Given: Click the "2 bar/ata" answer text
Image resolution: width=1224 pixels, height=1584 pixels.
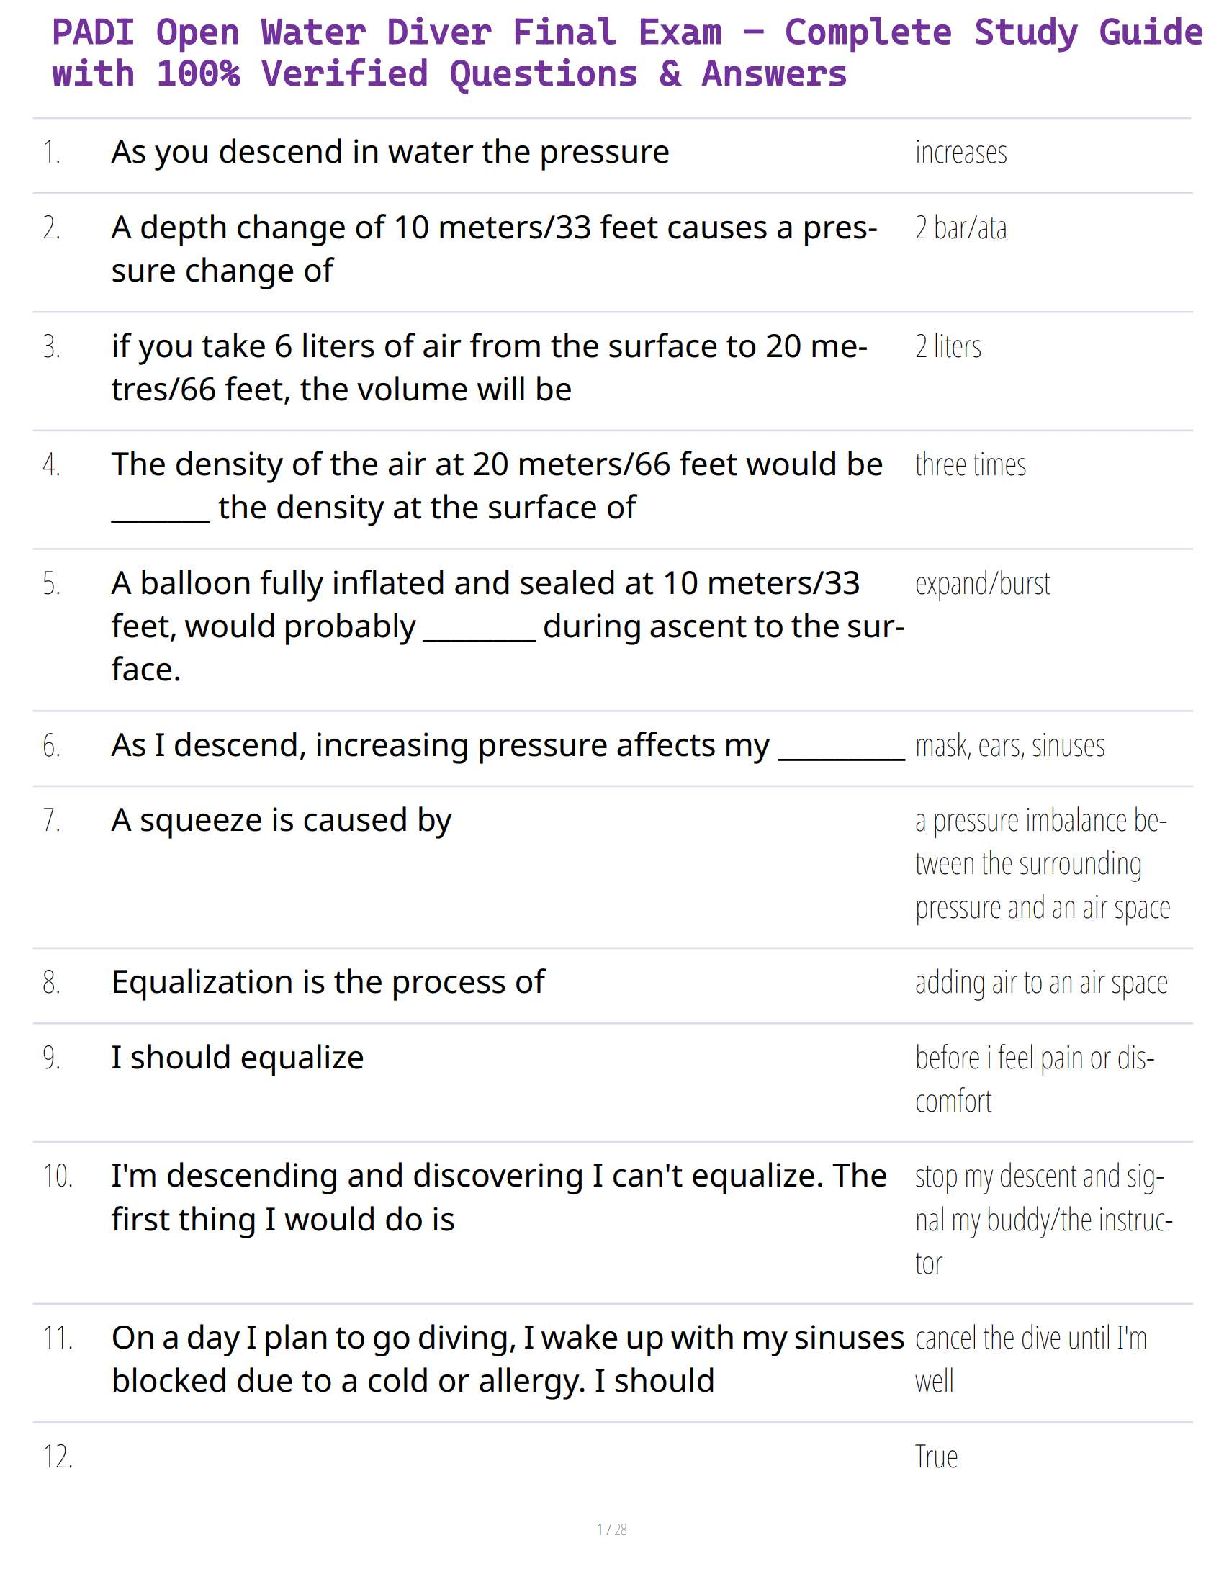Looking at the screenshot, I should pyautogui.click(x=961, y=229).
